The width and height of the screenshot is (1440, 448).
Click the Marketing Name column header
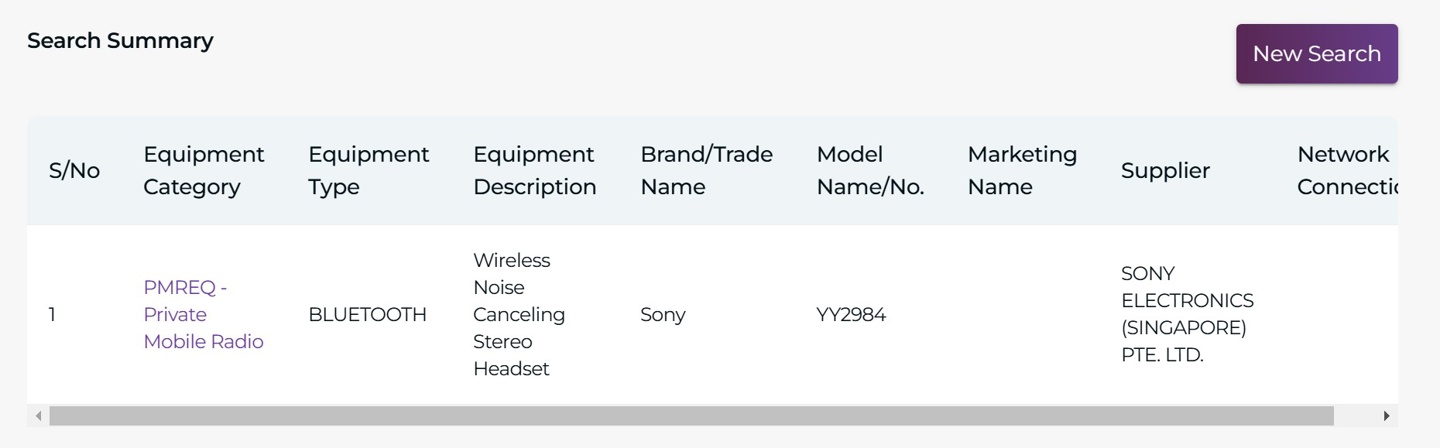point(1022,171)
